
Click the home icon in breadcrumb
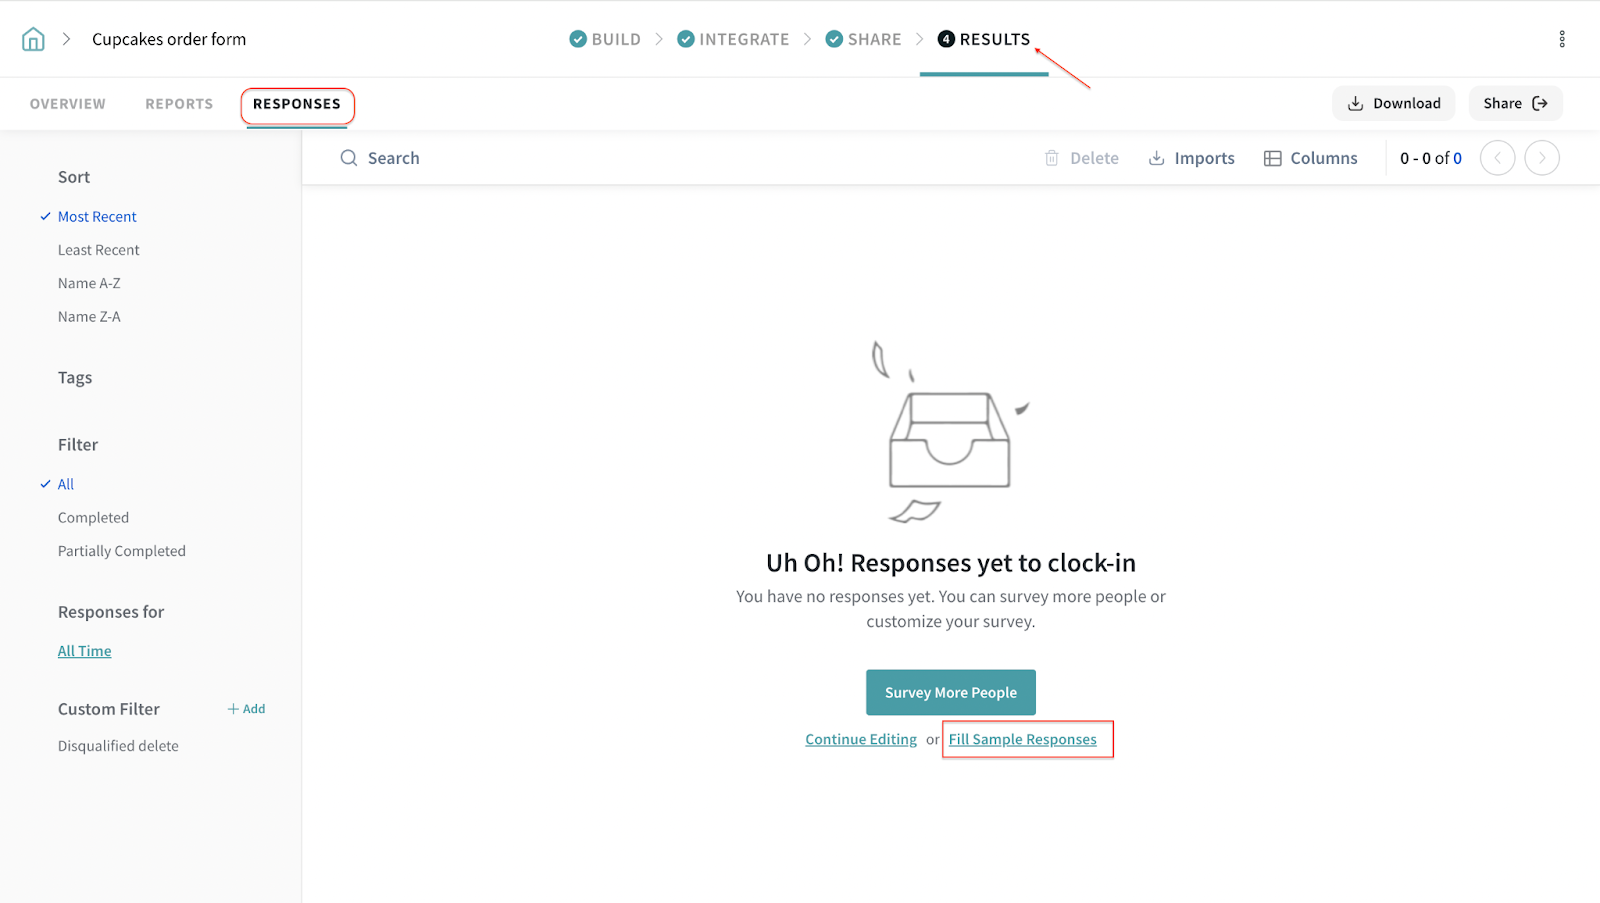(x=33, y=39)
